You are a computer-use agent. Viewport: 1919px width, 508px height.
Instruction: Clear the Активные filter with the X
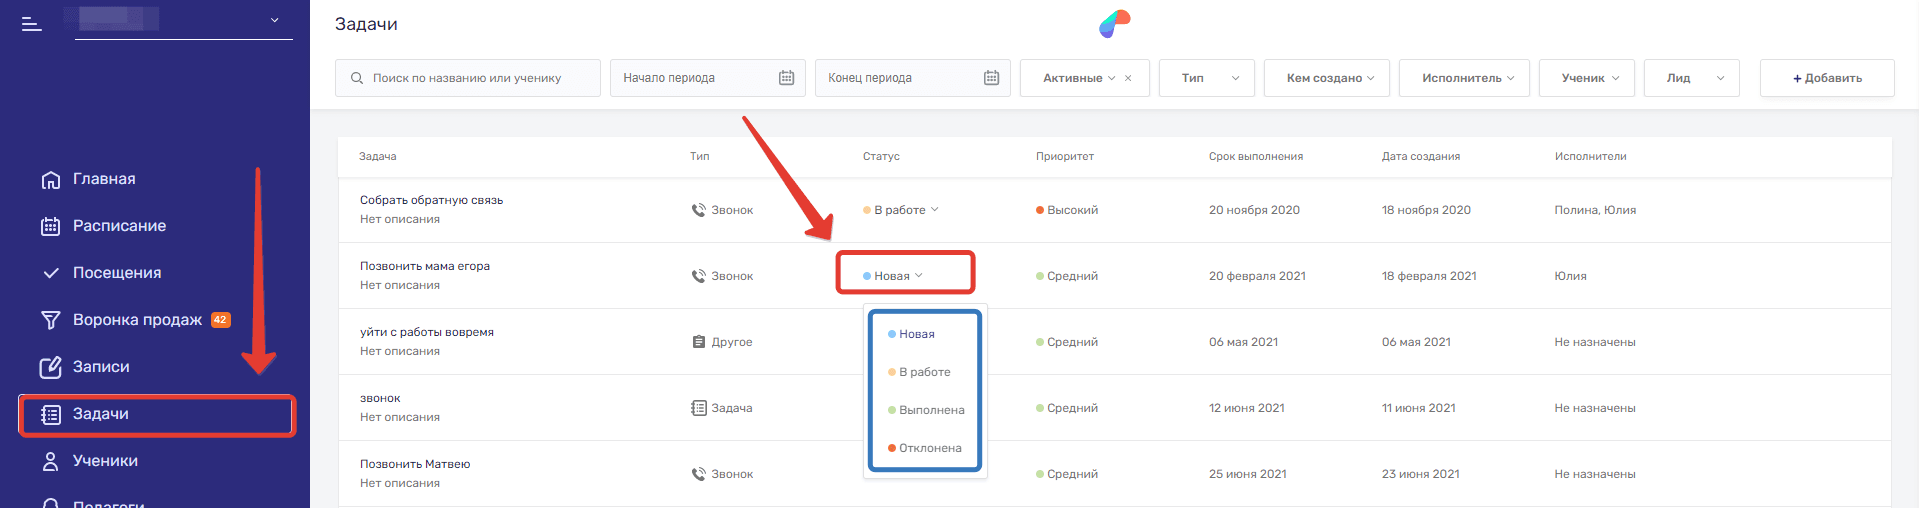[x=1128, y=78]
